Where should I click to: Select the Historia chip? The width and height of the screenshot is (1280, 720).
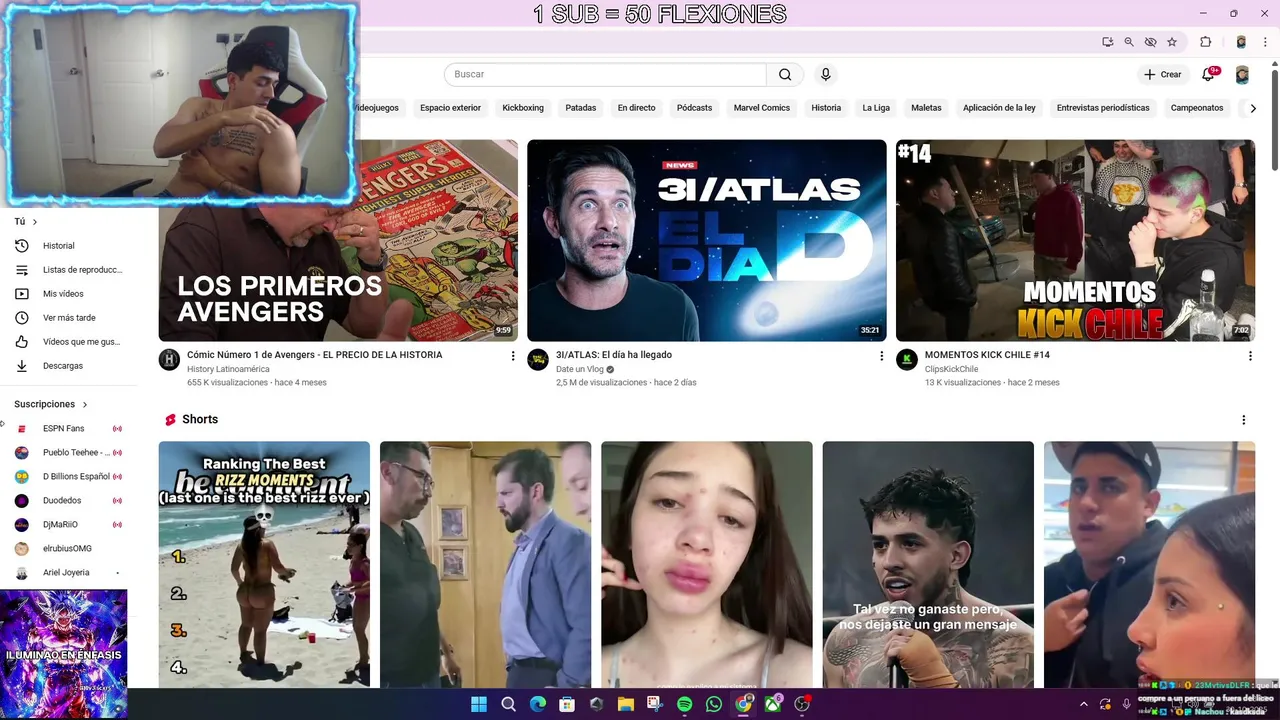[826, 108]
